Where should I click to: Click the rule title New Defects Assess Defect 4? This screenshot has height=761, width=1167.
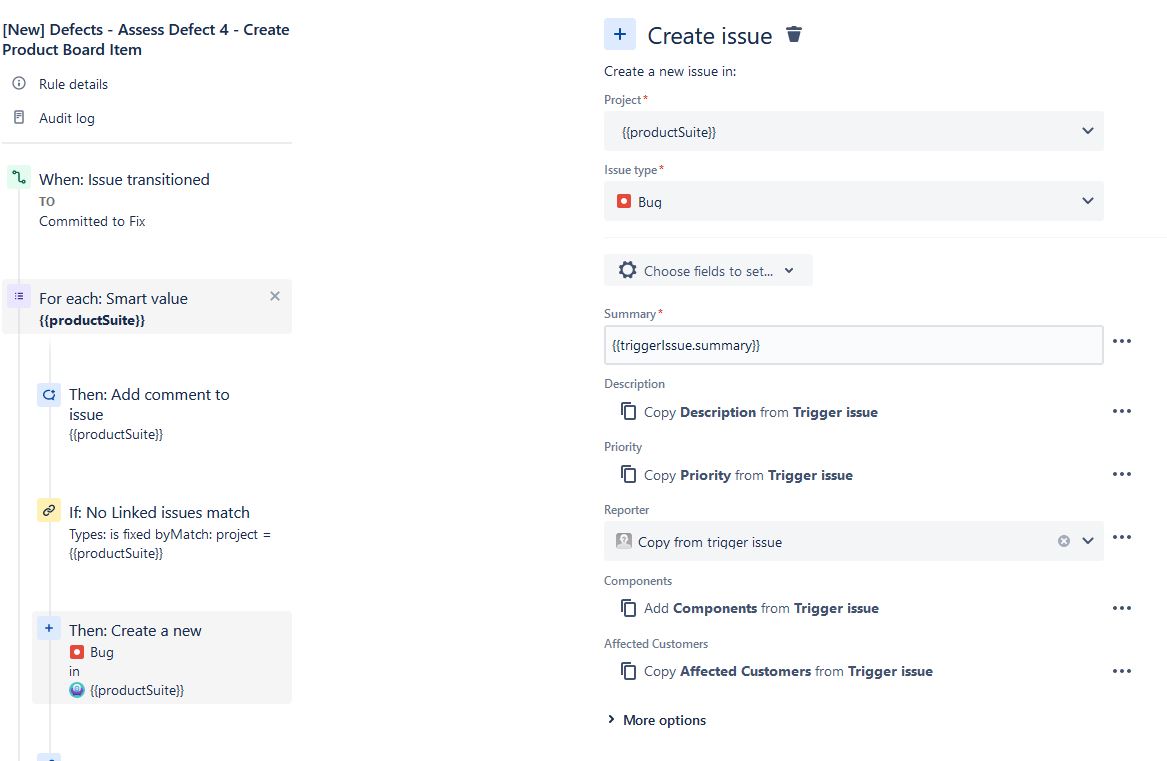[x=146, y=39]
